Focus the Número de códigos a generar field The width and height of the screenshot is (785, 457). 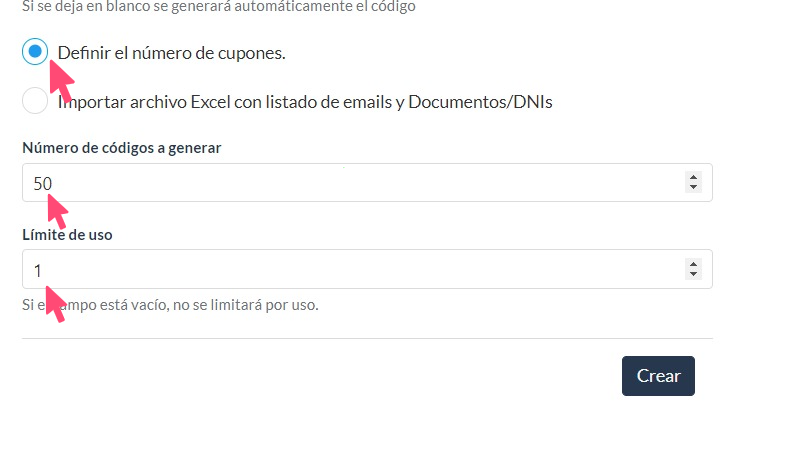point(350,183)
